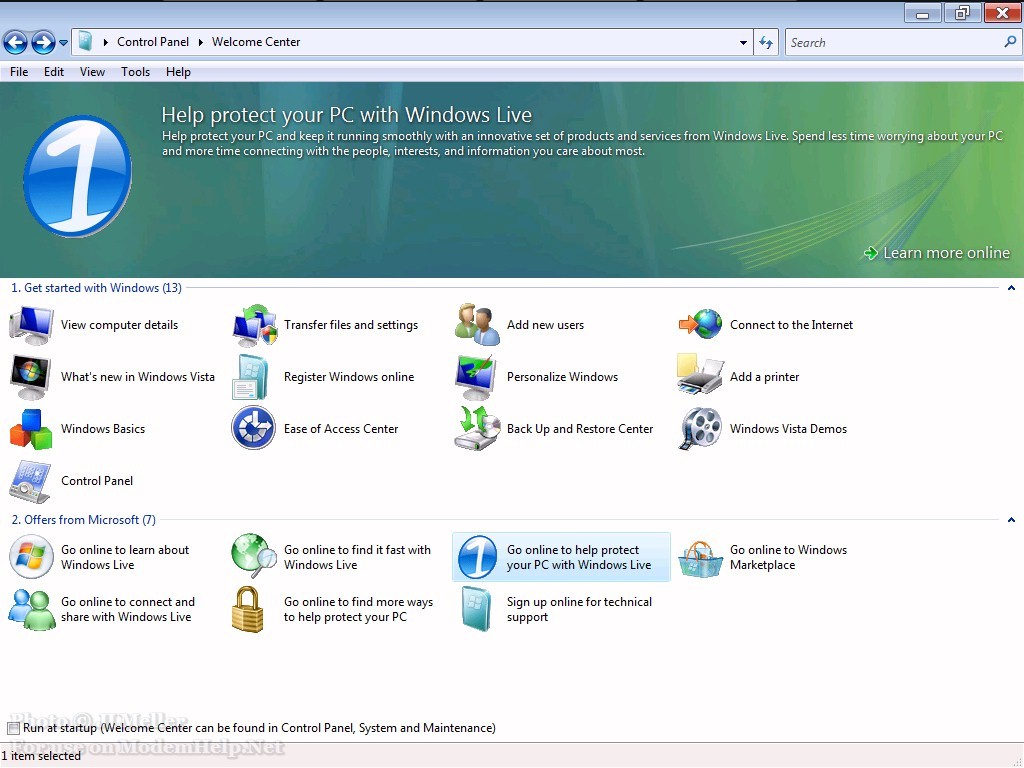The width and height of the screenshot is (1024, 768).
Task: Open the address bar history dropdown
Action: point(743,42)
